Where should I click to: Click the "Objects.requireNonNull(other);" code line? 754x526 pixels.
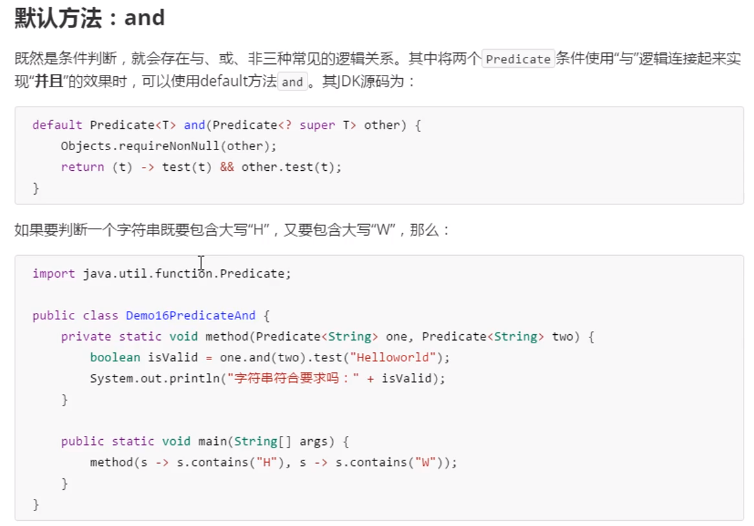pos(168,146)
